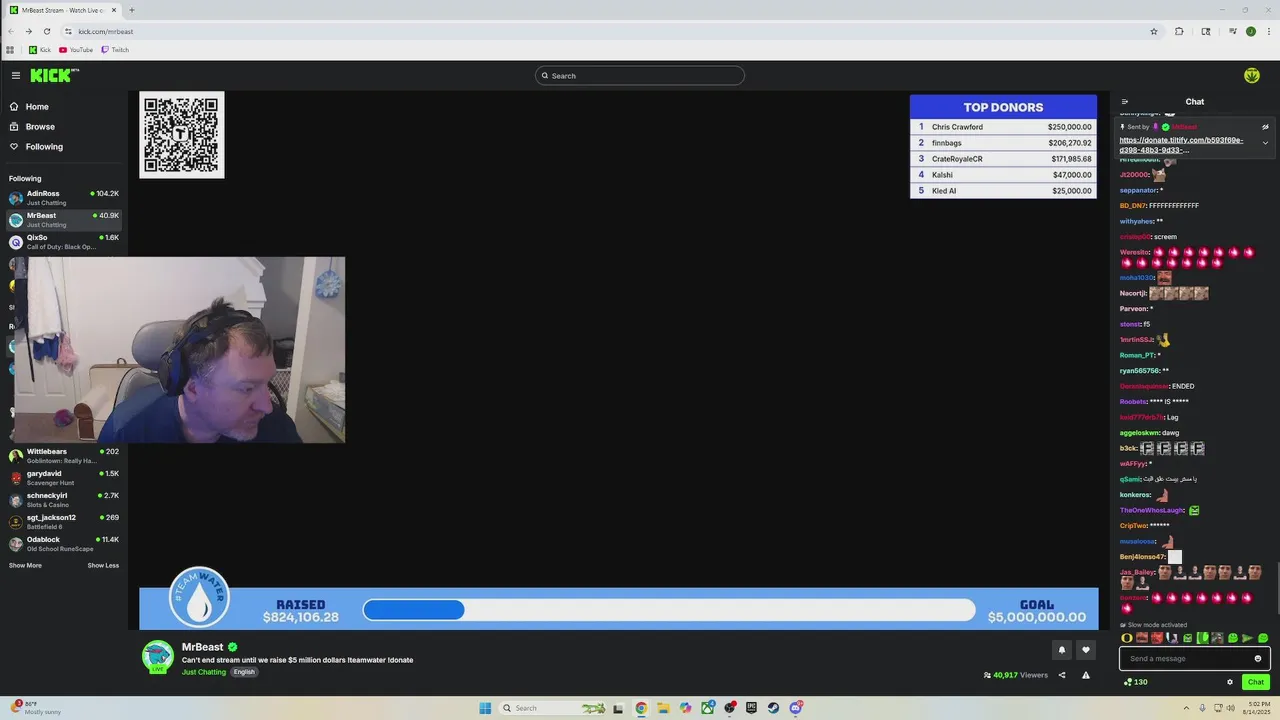This screenshot has height=720, width=1280.
Task: Select the green play-arrow emote
Action: pyautogui.click(x=1247, y=638)
